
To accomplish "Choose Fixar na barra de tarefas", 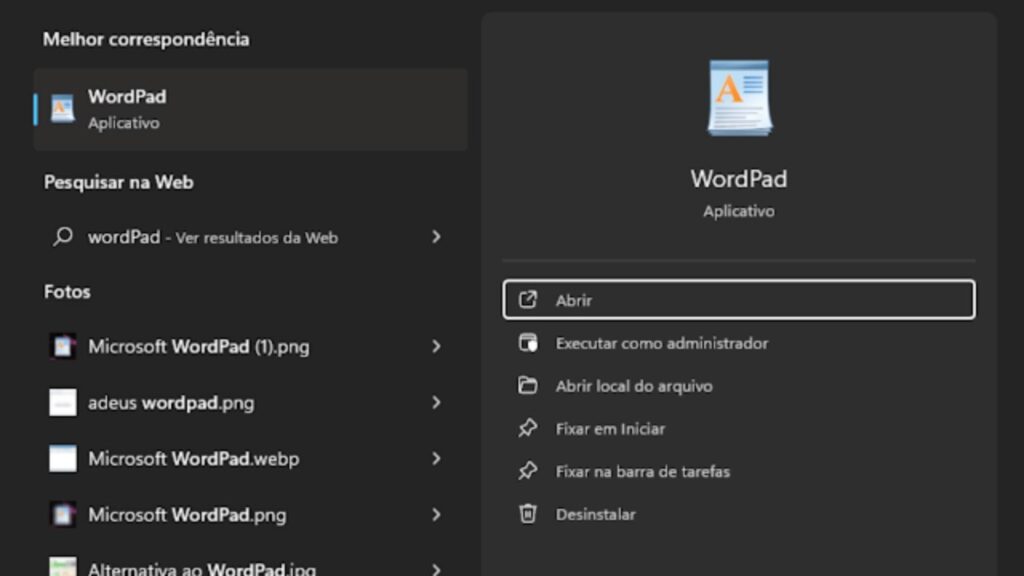I will 739,472.
